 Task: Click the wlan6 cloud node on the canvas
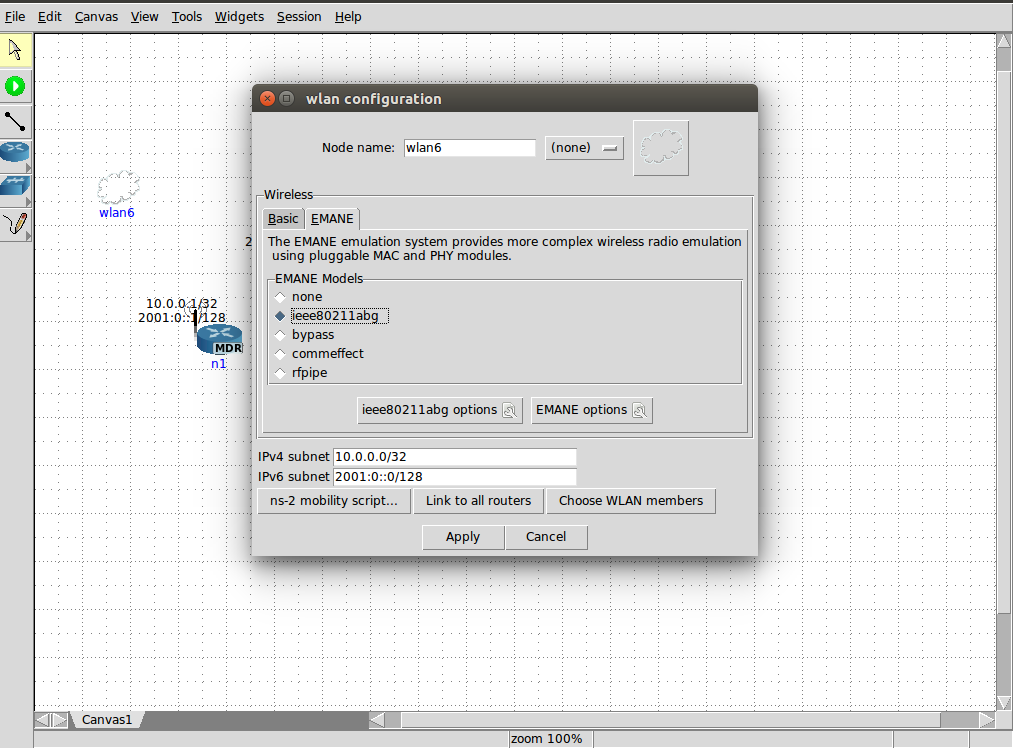pos(117,190)
